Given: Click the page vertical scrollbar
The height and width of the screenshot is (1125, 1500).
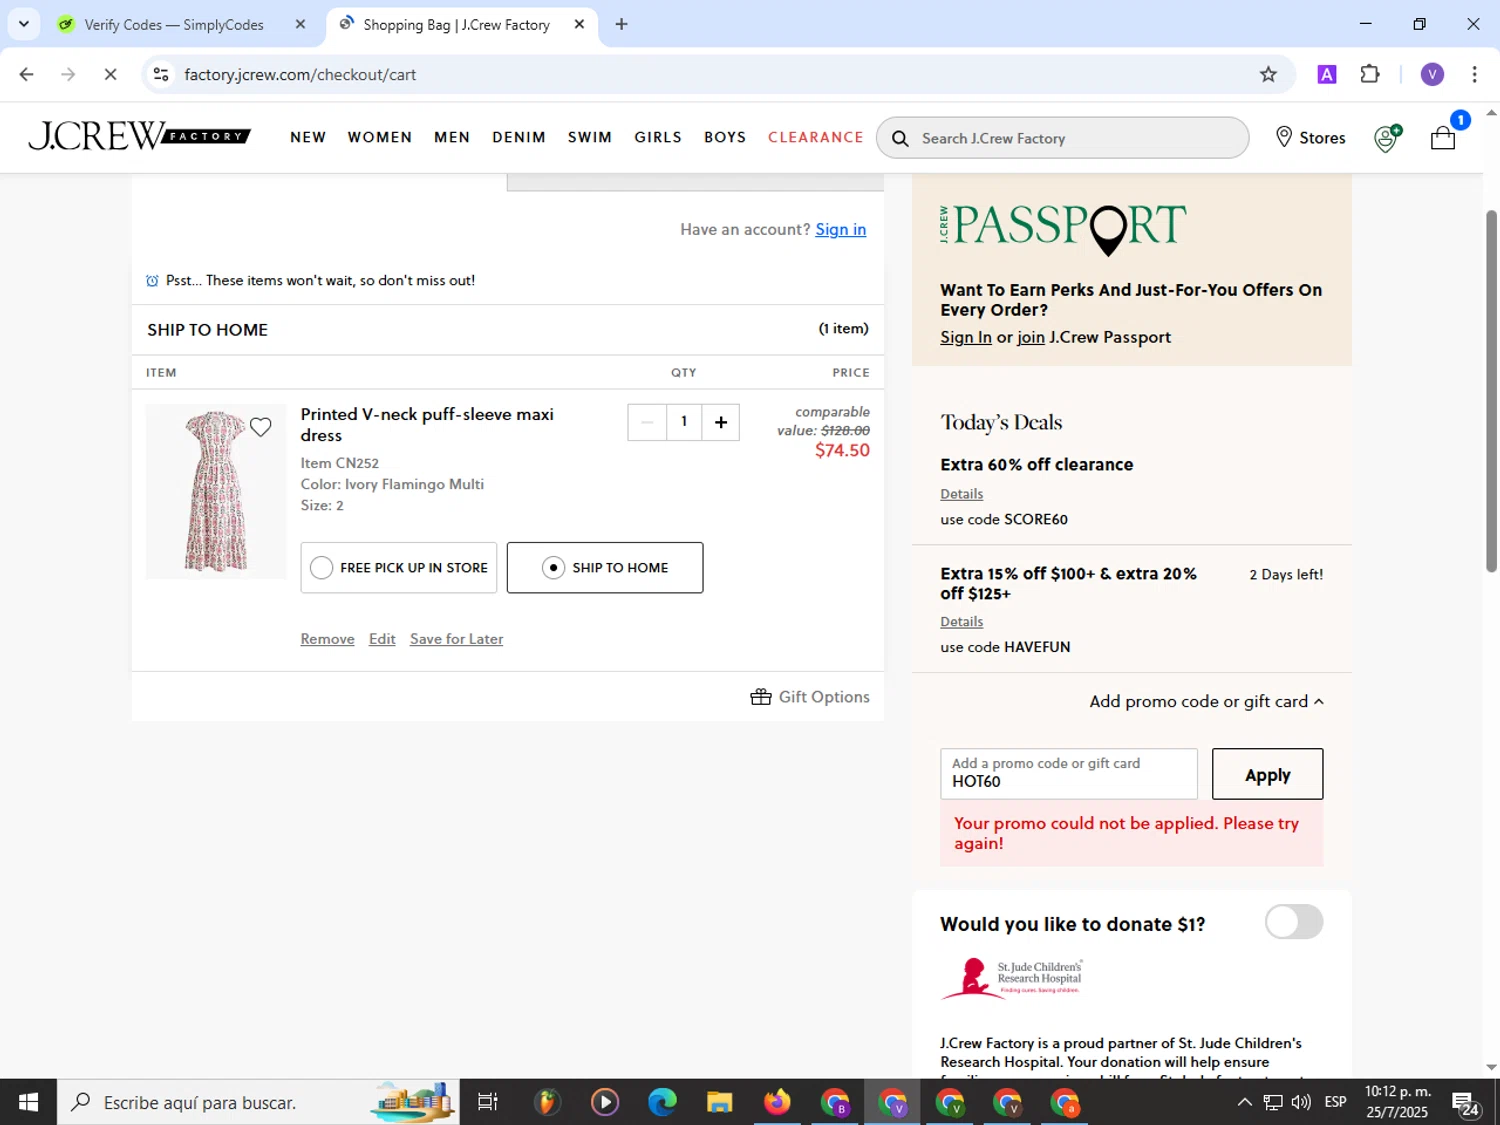Looking at the screenshot, I should point(1491,391).
